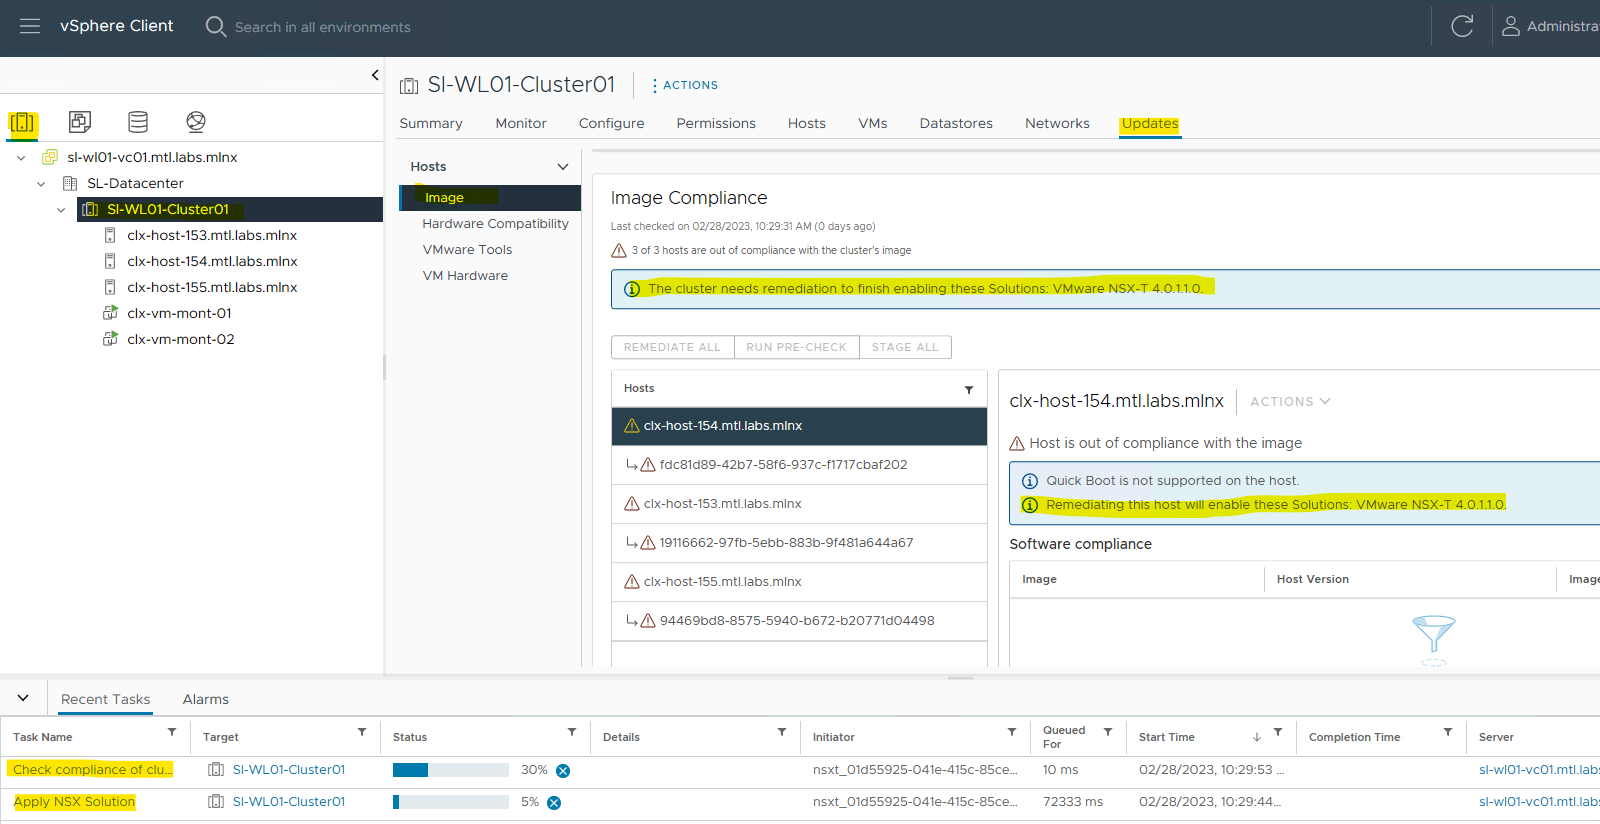The image size is (1600, 824).
Task: Click the REMEDIATE ALL button
Action: [x=672, y=347]
